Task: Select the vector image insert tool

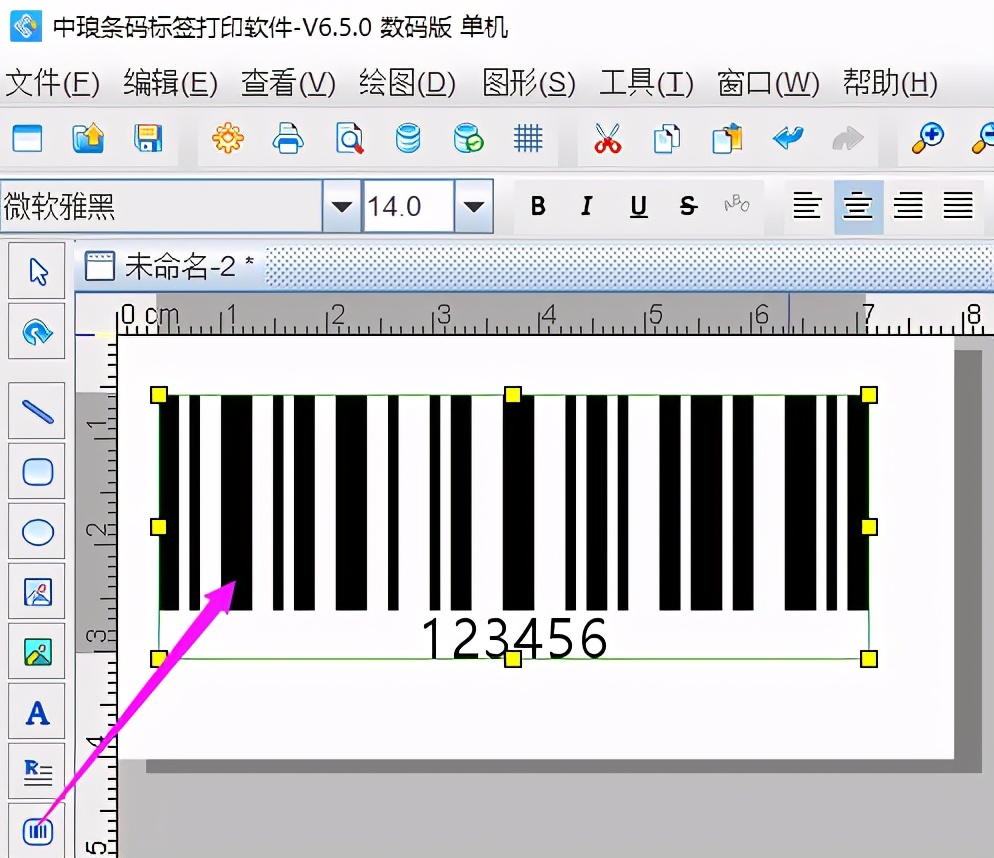Action: tap(37, 591)
